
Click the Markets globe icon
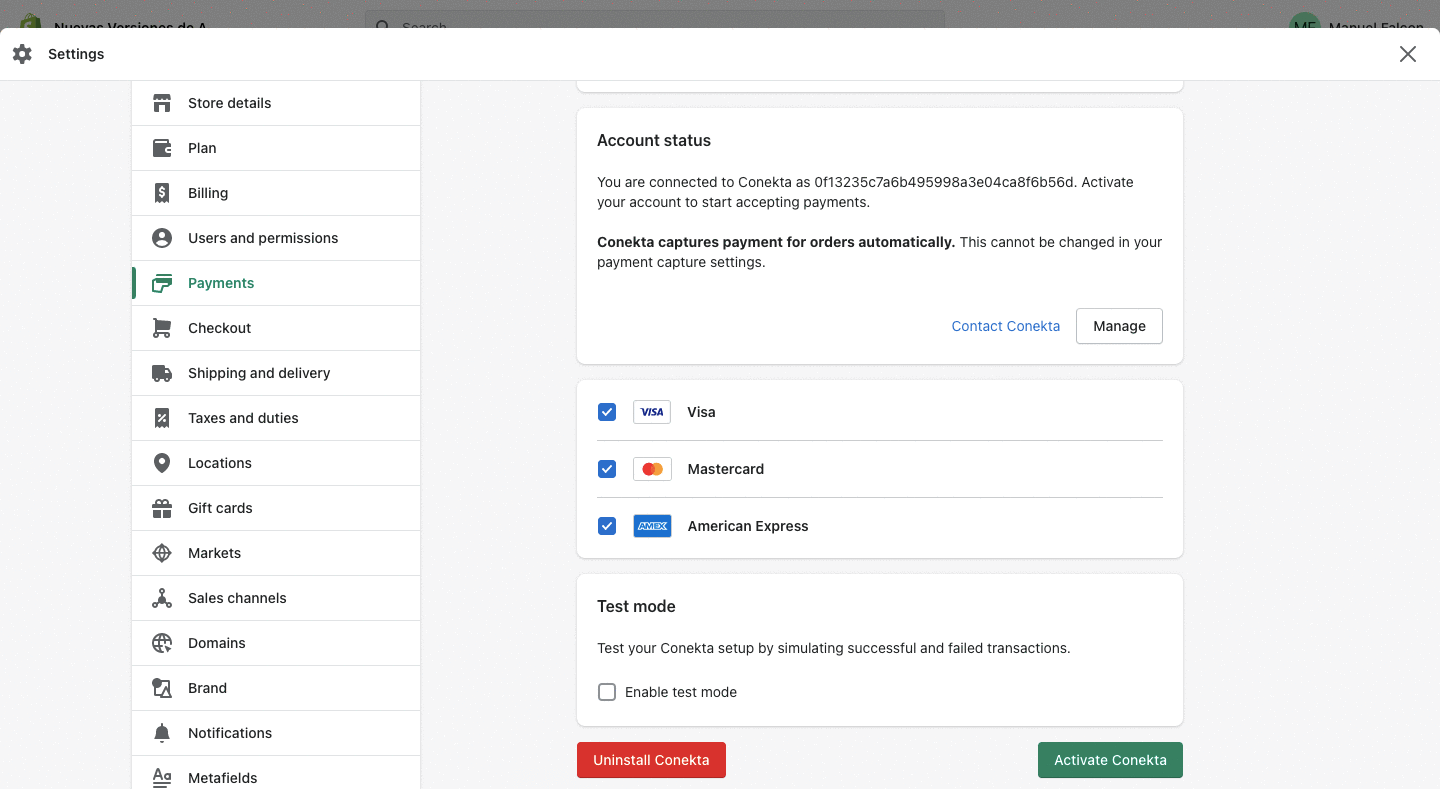(162, 553)
